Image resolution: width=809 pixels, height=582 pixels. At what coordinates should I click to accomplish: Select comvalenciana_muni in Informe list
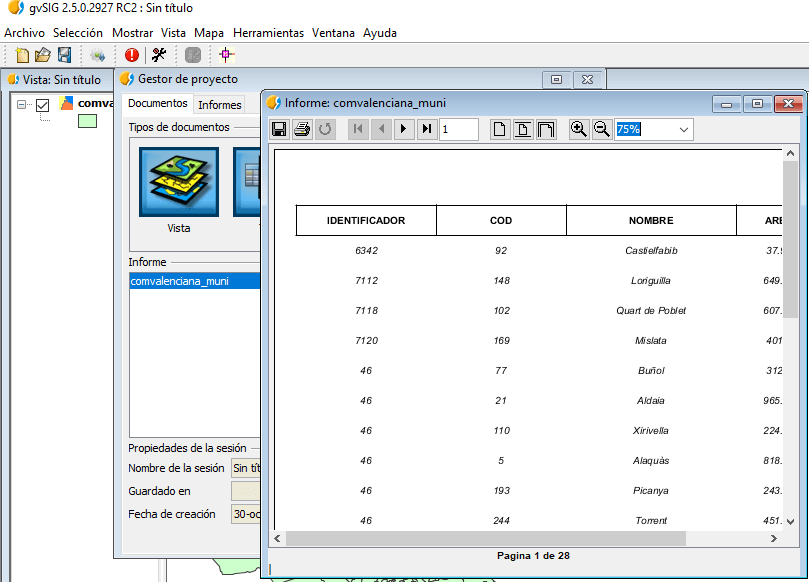click(x=180, y=281)
